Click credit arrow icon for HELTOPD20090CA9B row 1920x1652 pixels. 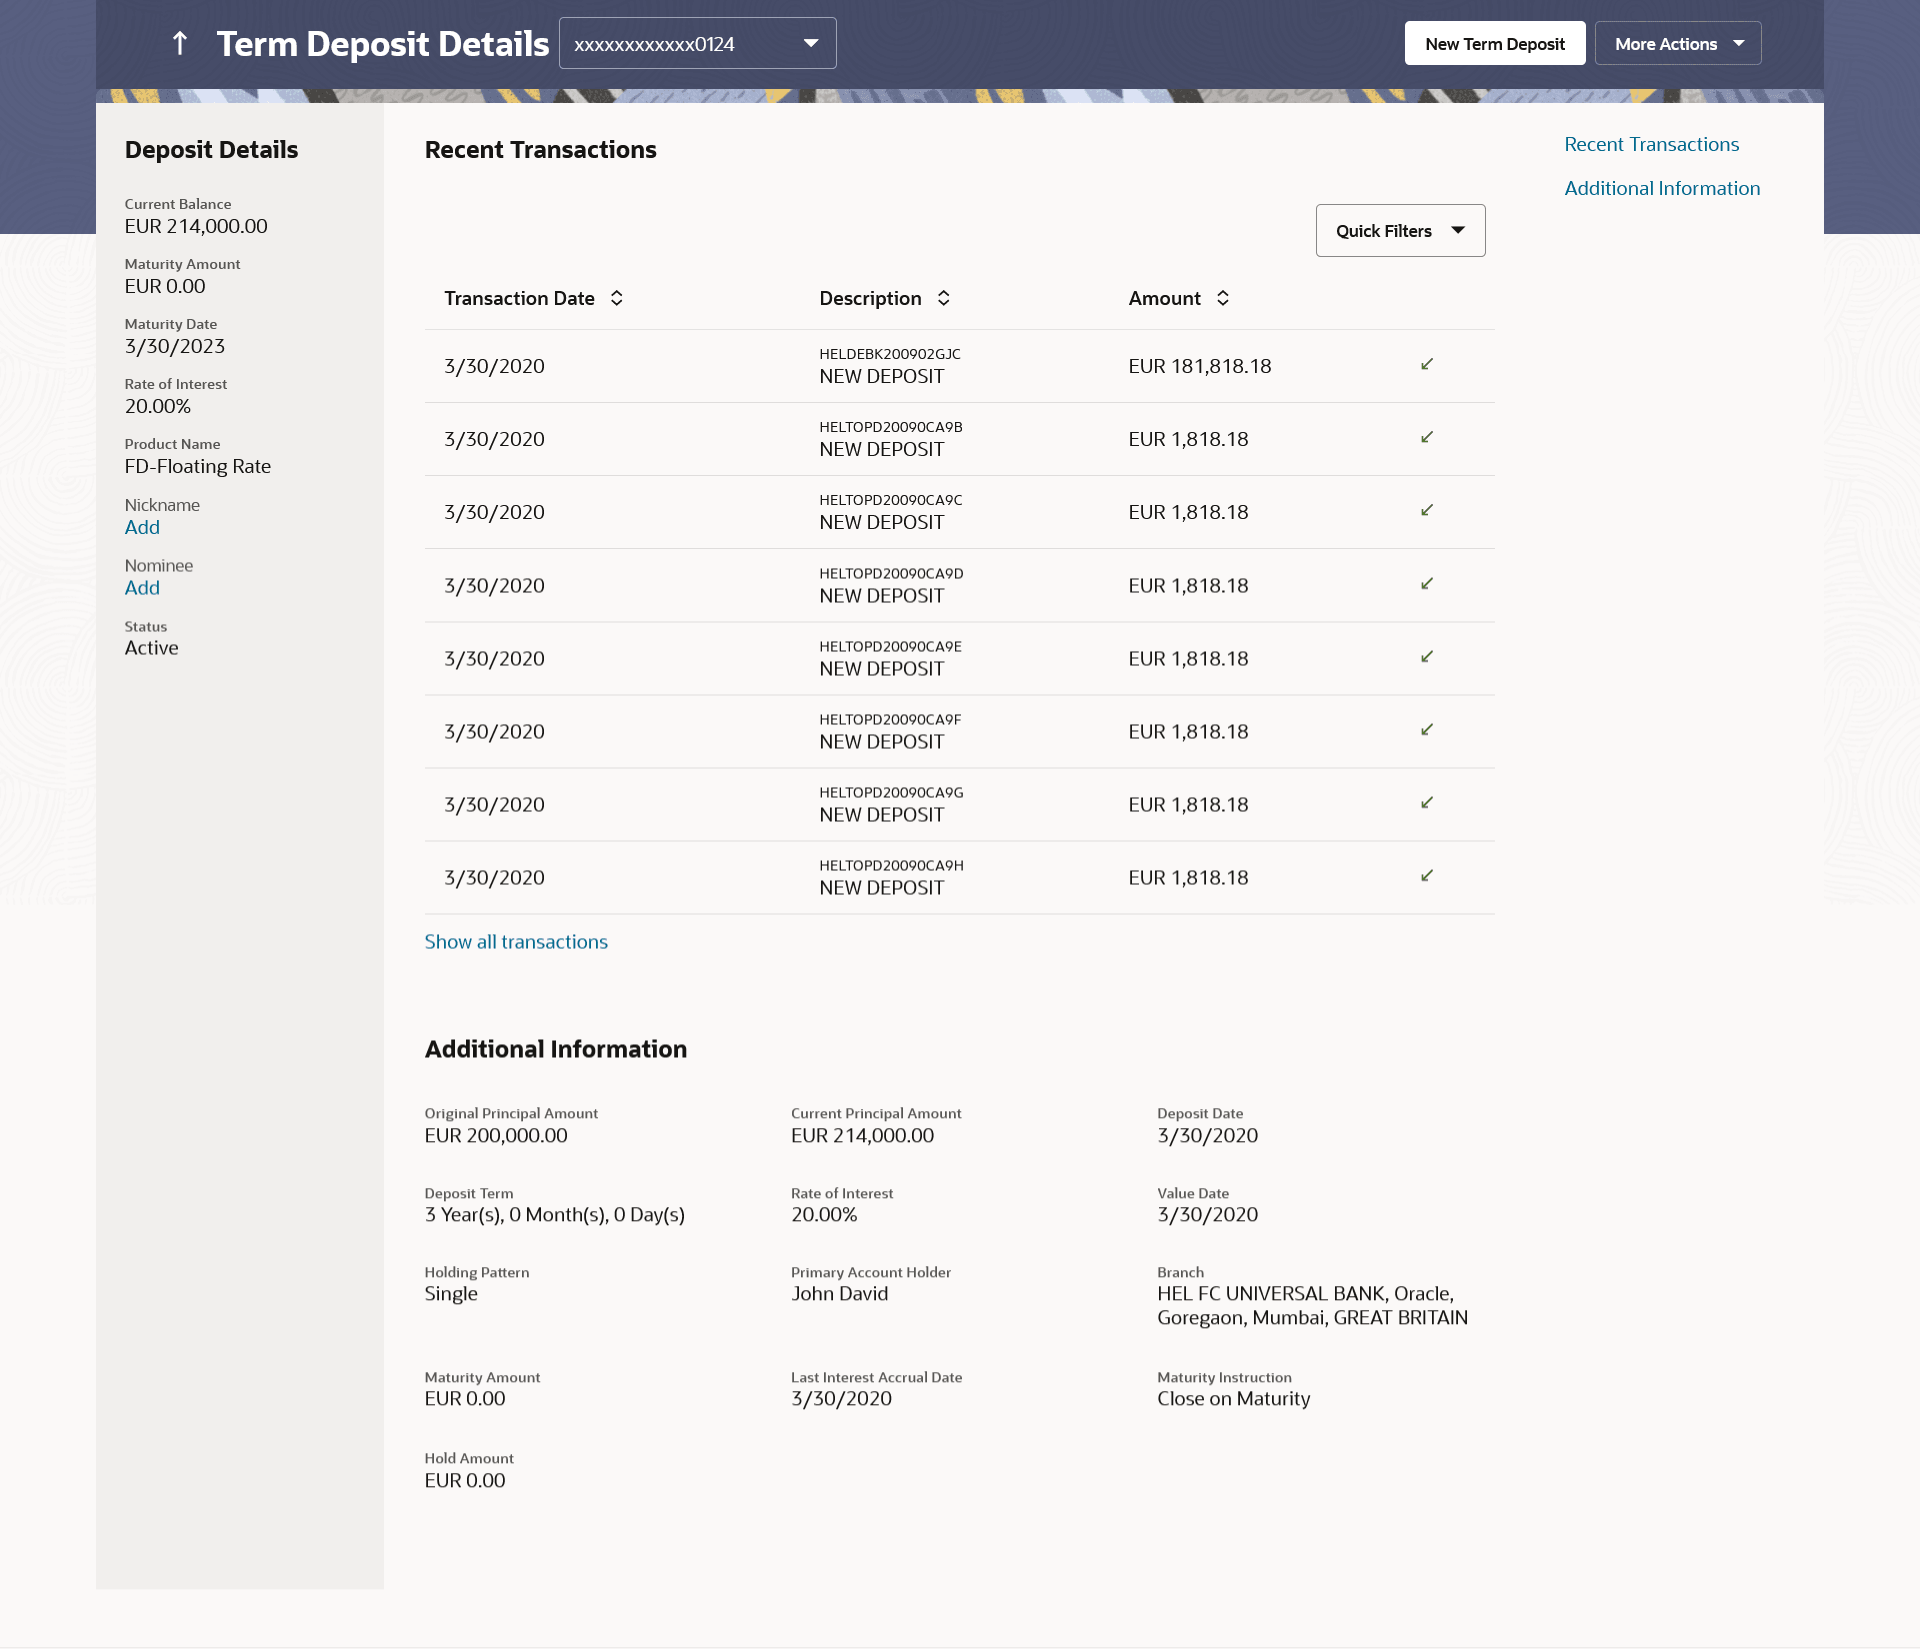[x=1427, y=437]
